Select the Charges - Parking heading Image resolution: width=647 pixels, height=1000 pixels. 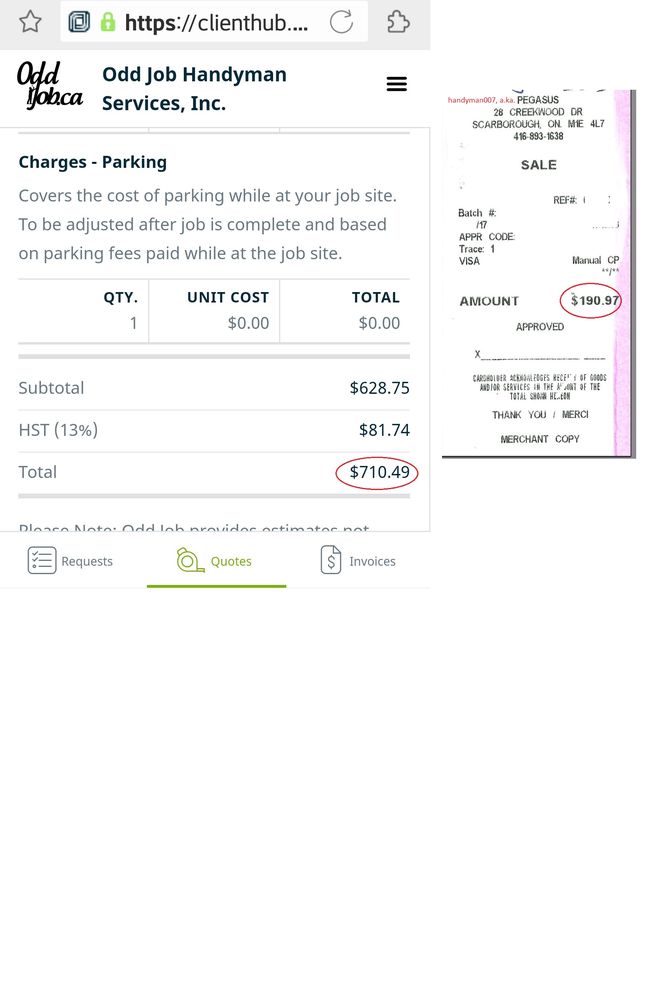[x=93, y=162]
